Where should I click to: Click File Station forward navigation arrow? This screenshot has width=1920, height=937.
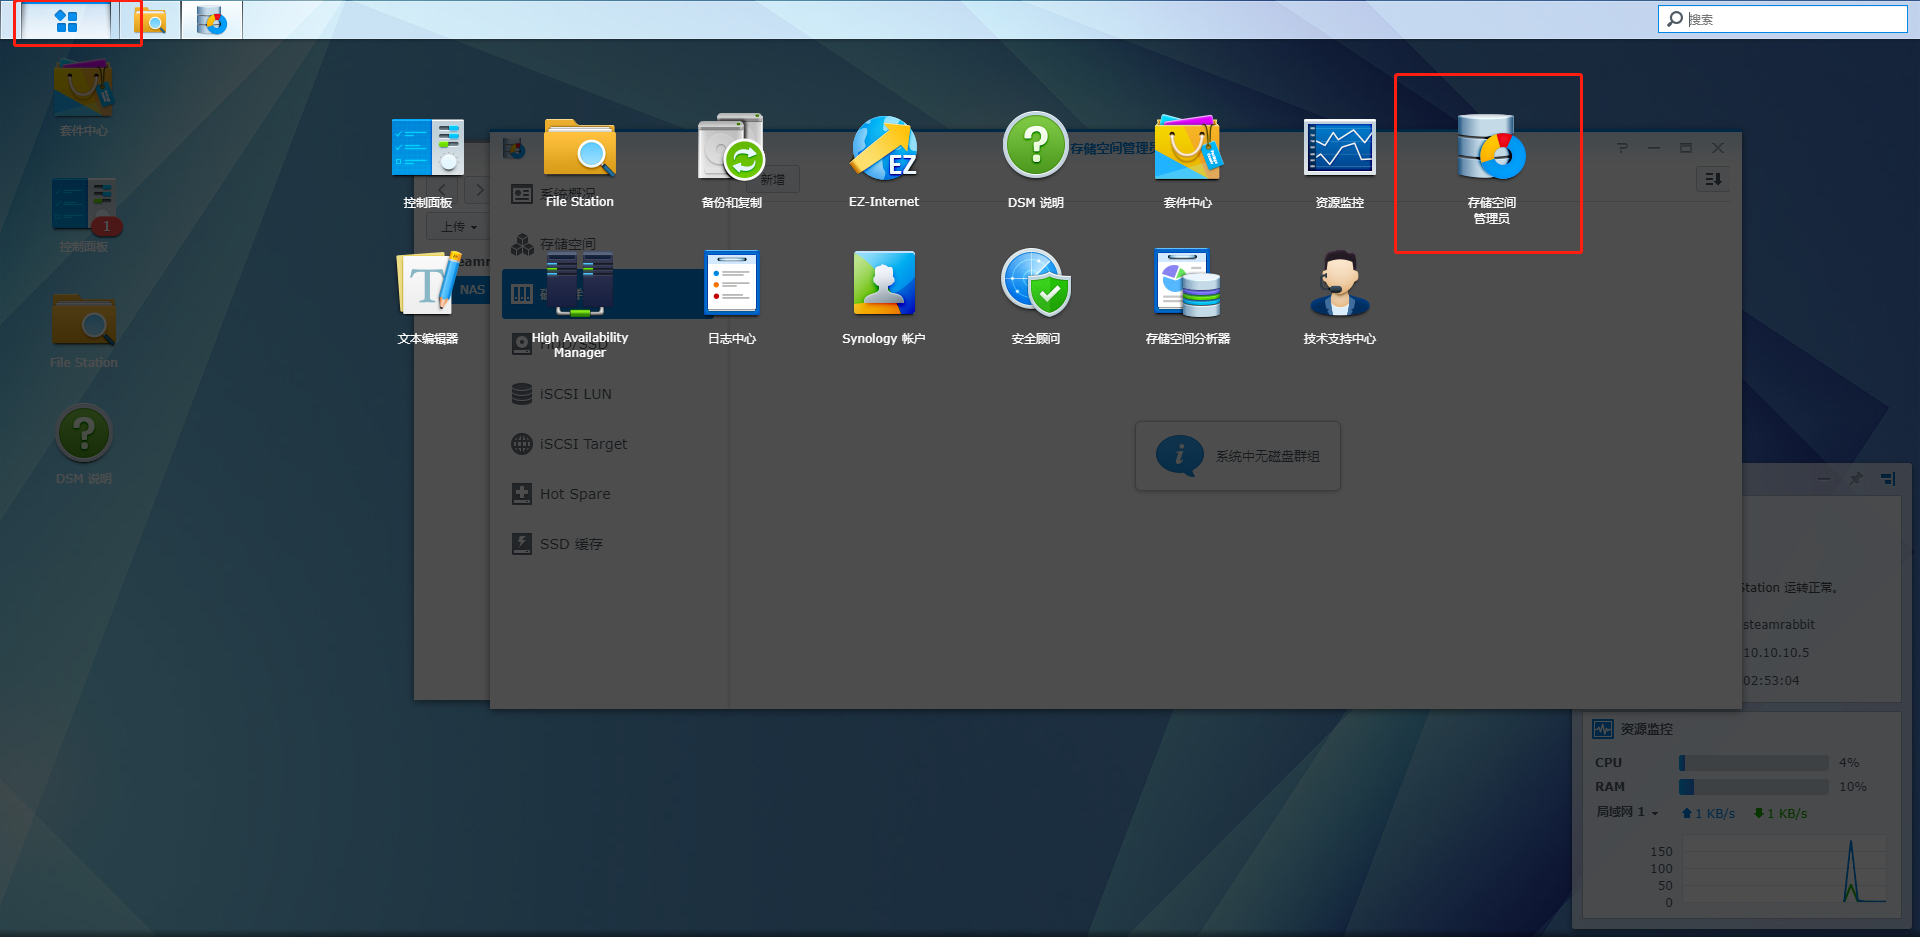[x=479, y=190]
